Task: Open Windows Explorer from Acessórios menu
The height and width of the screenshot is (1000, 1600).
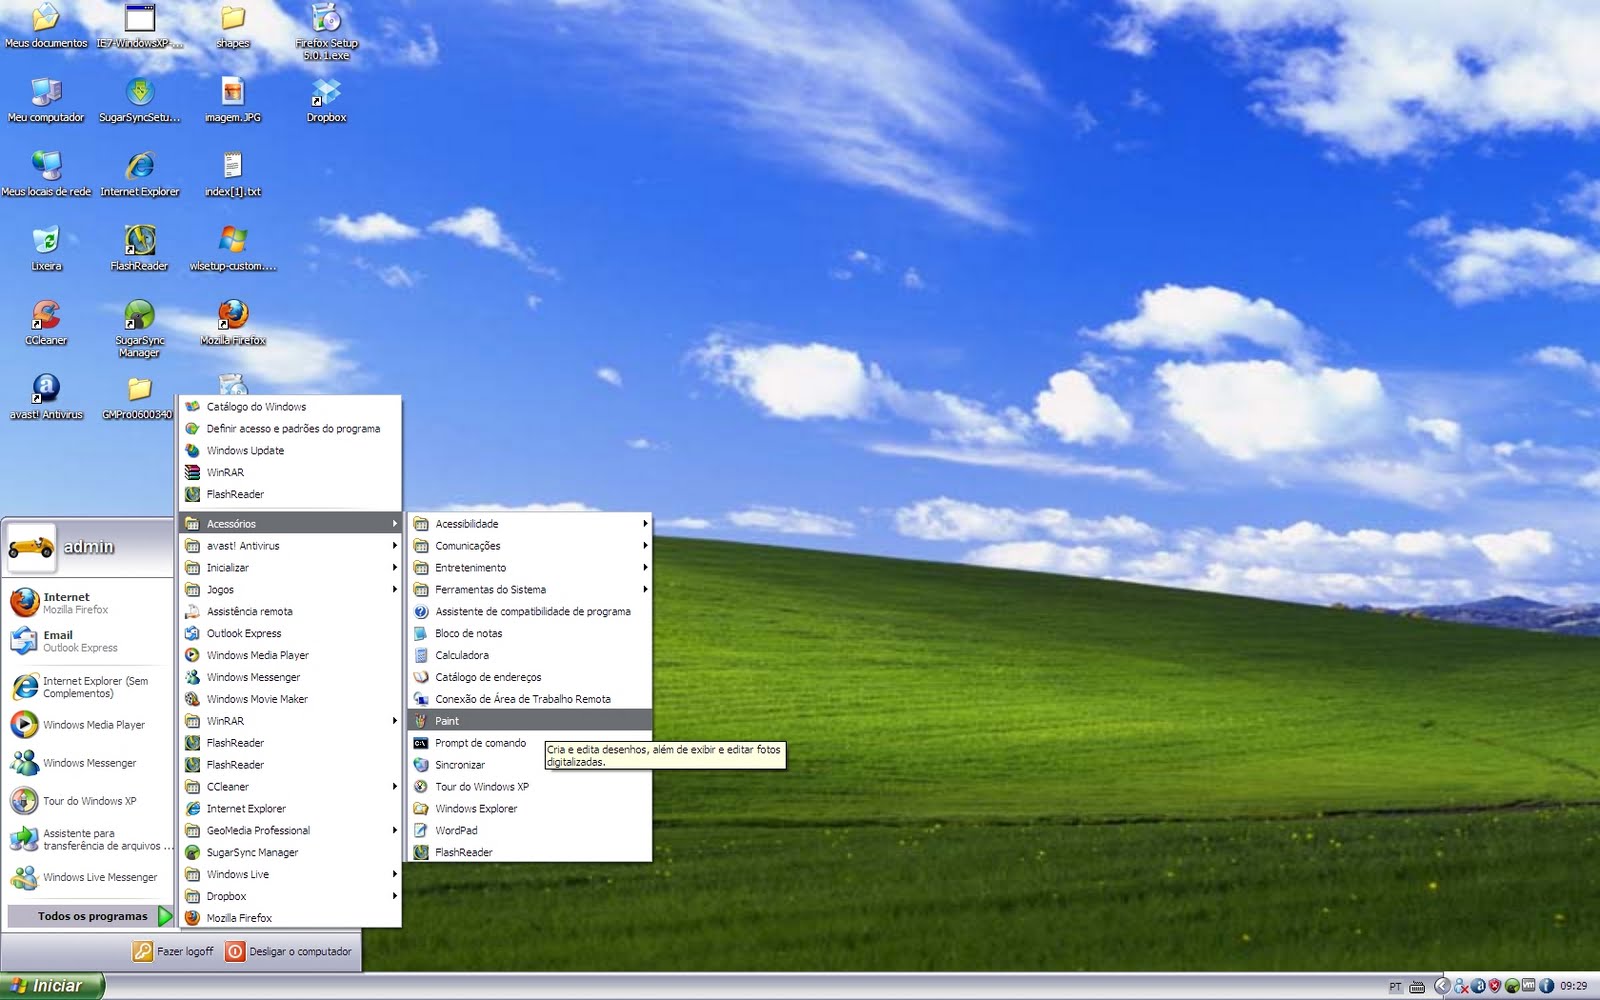Action: [x=530, y=809]
